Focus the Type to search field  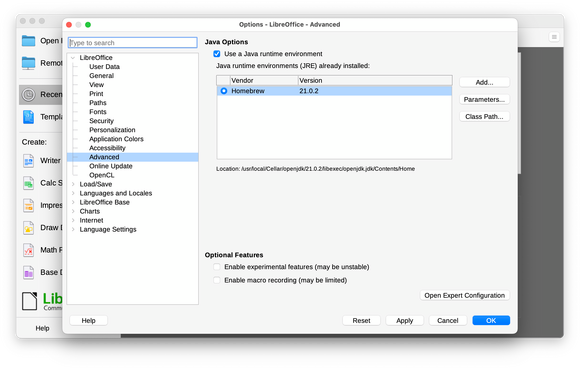pos(133,43)
